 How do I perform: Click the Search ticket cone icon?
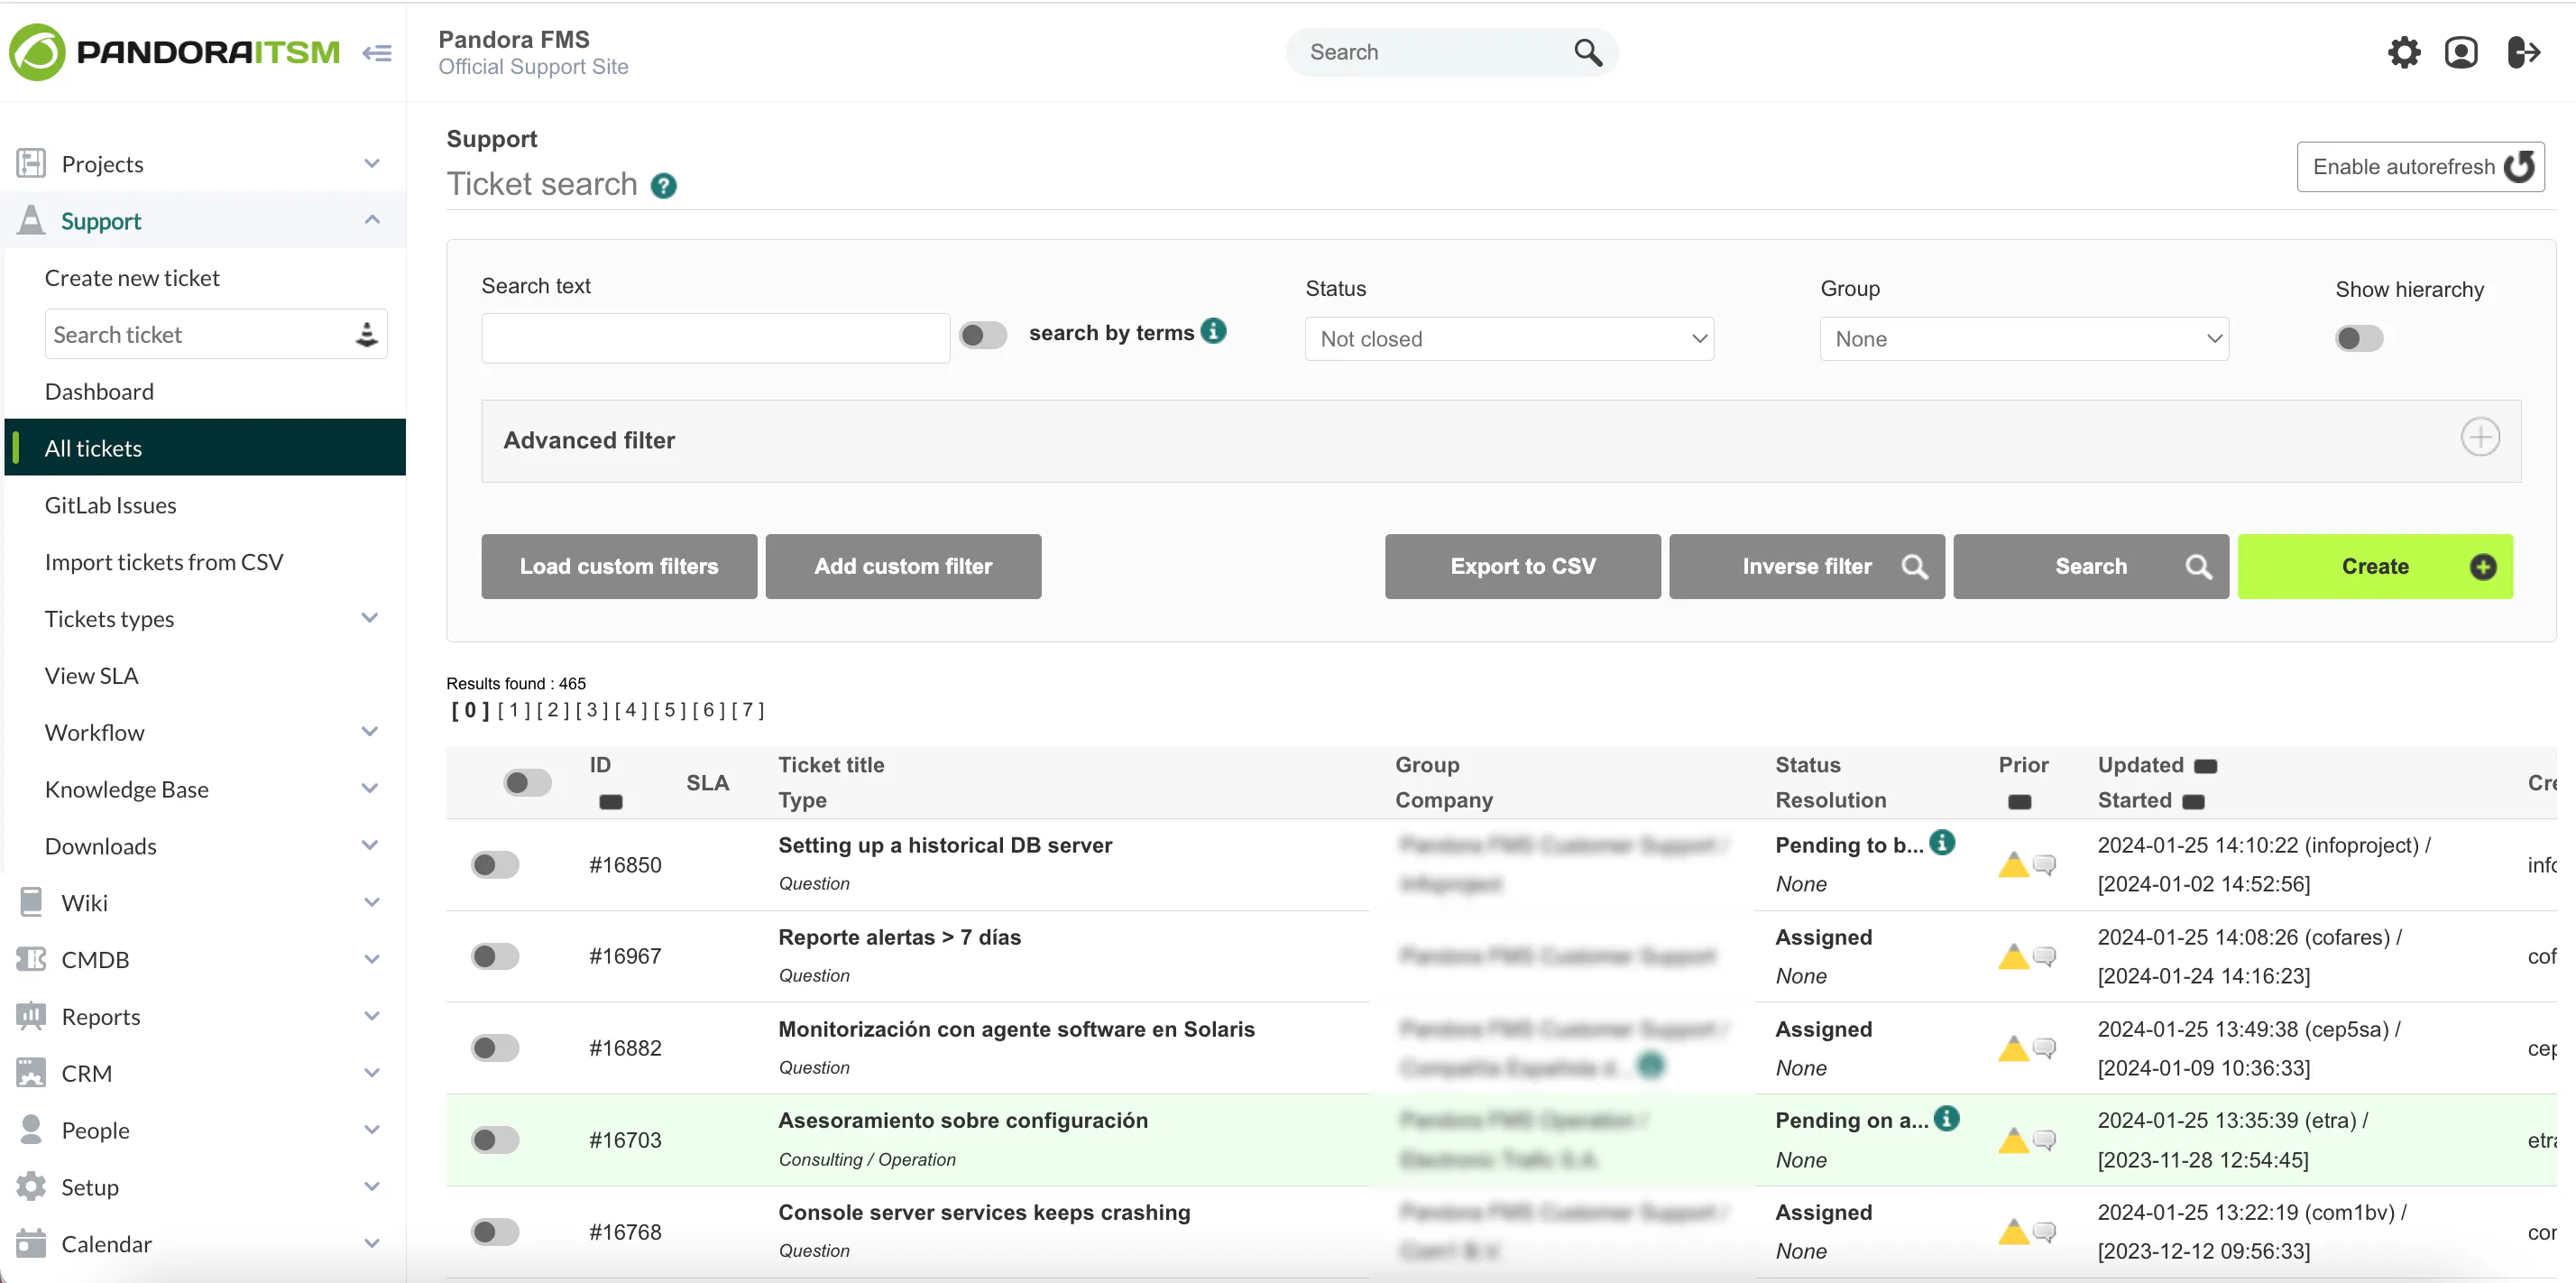tap(366, 334)
